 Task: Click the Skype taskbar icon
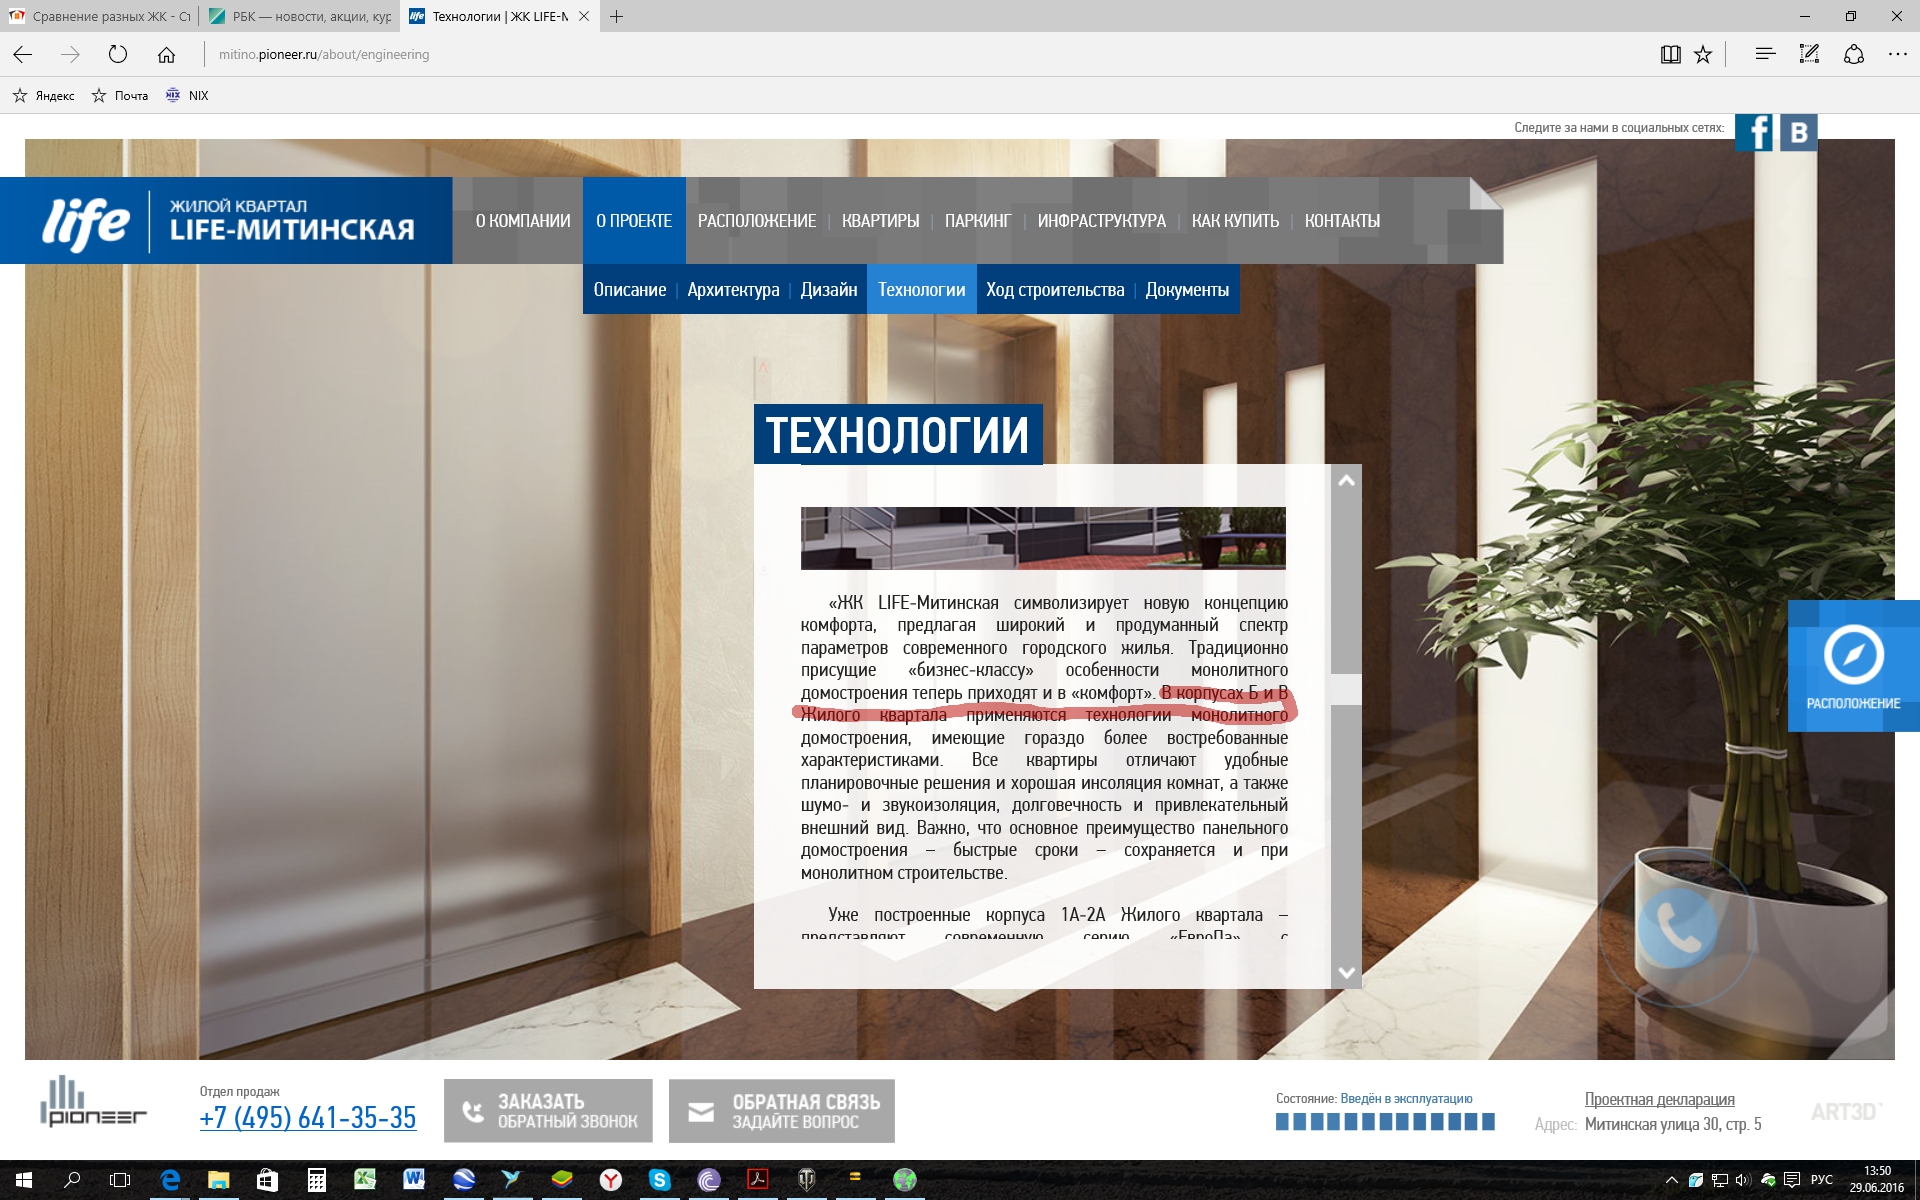pos(659,1180)
